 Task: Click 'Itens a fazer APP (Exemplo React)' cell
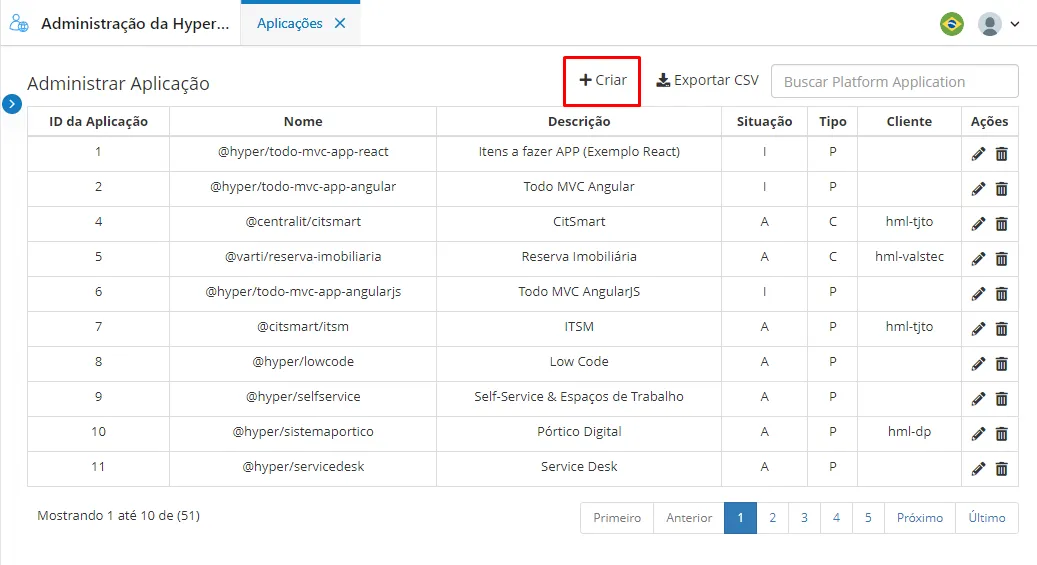click(x=579, y=152)
